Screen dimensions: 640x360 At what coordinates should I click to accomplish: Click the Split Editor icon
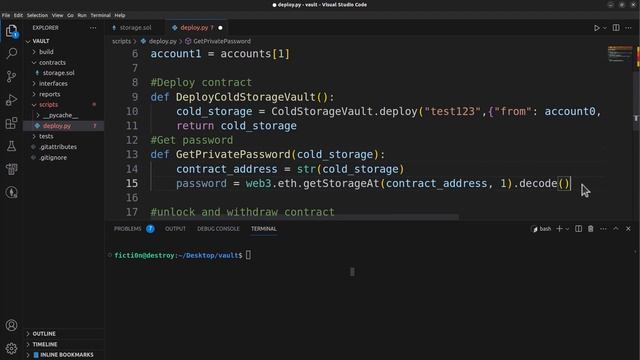pos(616,28)
